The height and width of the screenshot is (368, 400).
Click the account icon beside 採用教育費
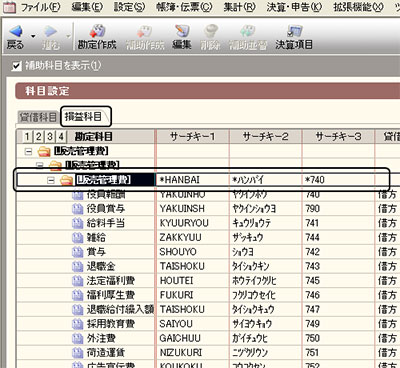point(78,324)
